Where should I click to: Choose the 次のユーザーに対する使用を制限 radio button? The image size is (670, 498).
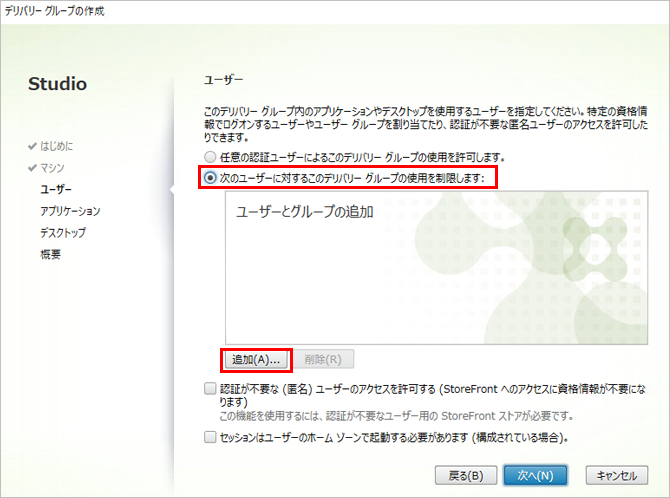point(209,178)
